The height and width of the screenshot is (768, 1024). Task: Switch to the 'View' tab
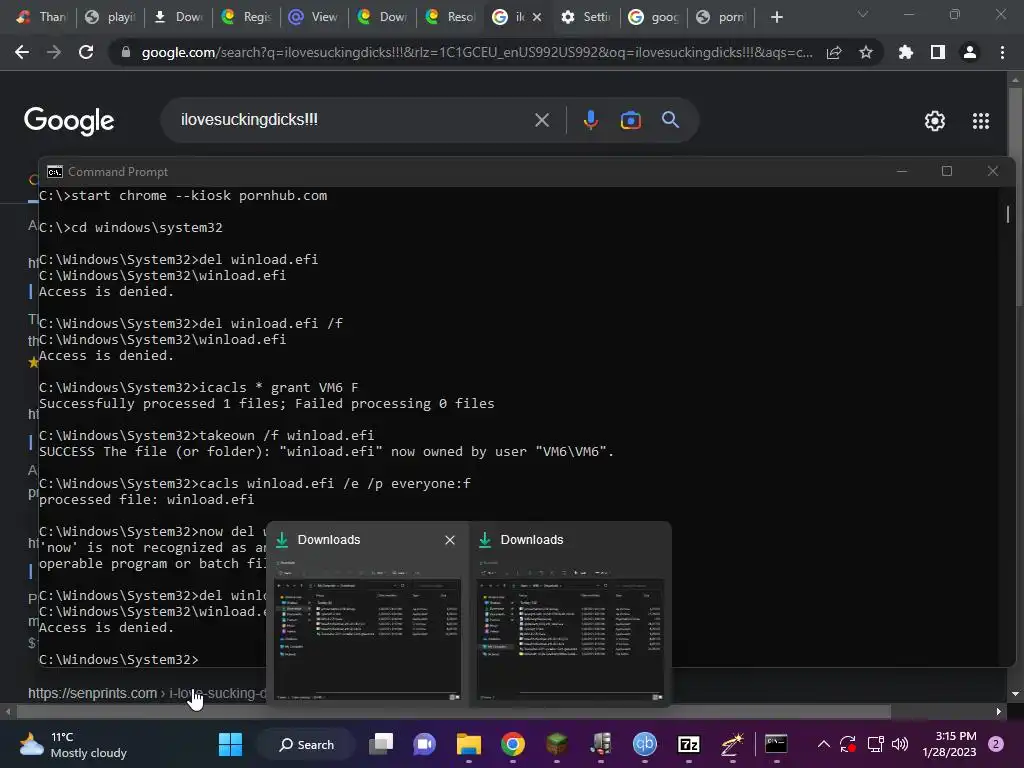315,17
